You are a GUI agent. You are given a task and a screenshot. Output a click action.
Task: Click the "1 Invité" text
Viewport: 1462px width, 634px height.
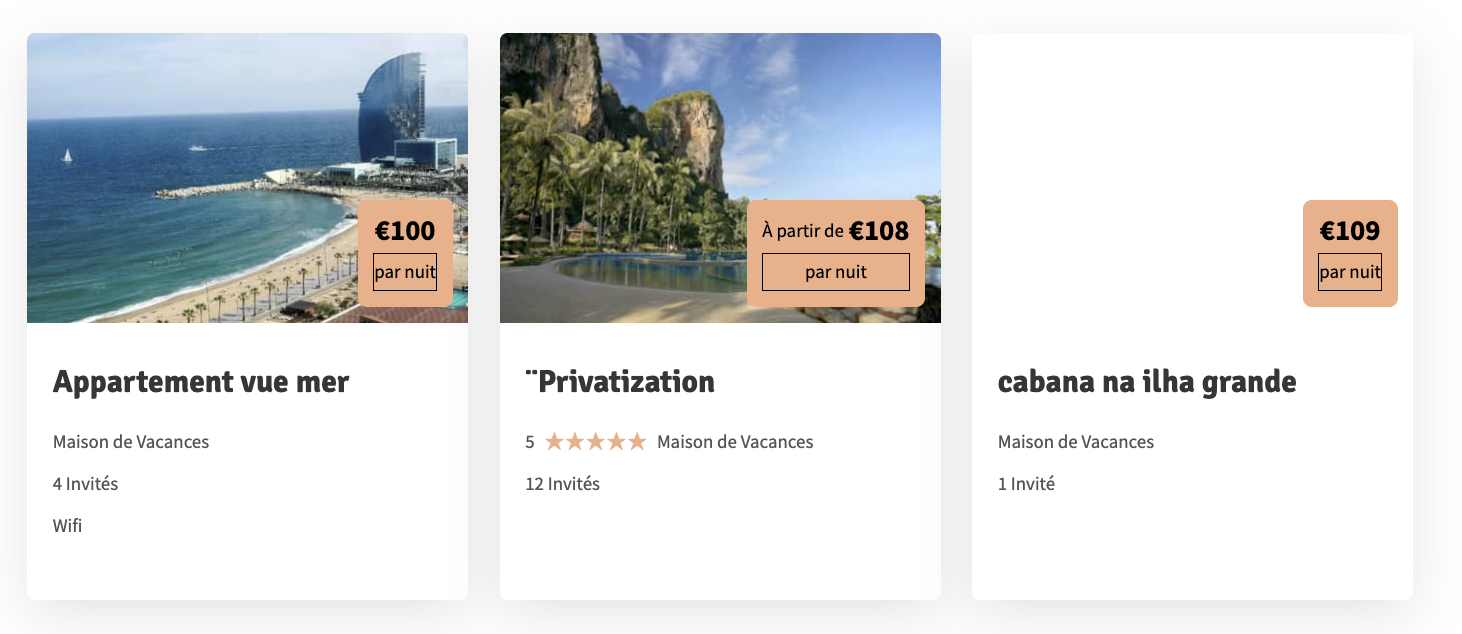click(x=1026, y=484)
